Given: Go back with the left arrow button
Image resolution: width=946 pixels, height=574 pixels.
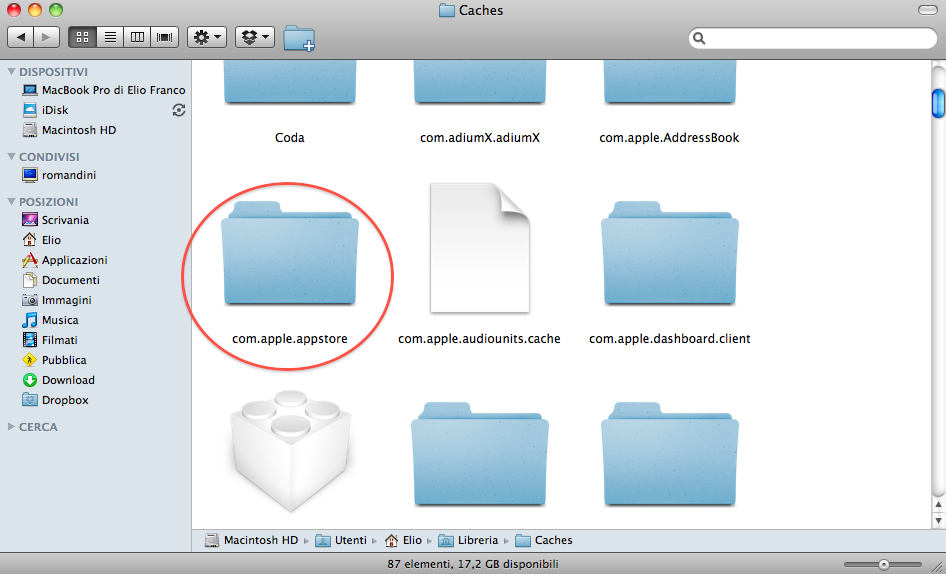Looking at the screenshot, I should 21,37.
